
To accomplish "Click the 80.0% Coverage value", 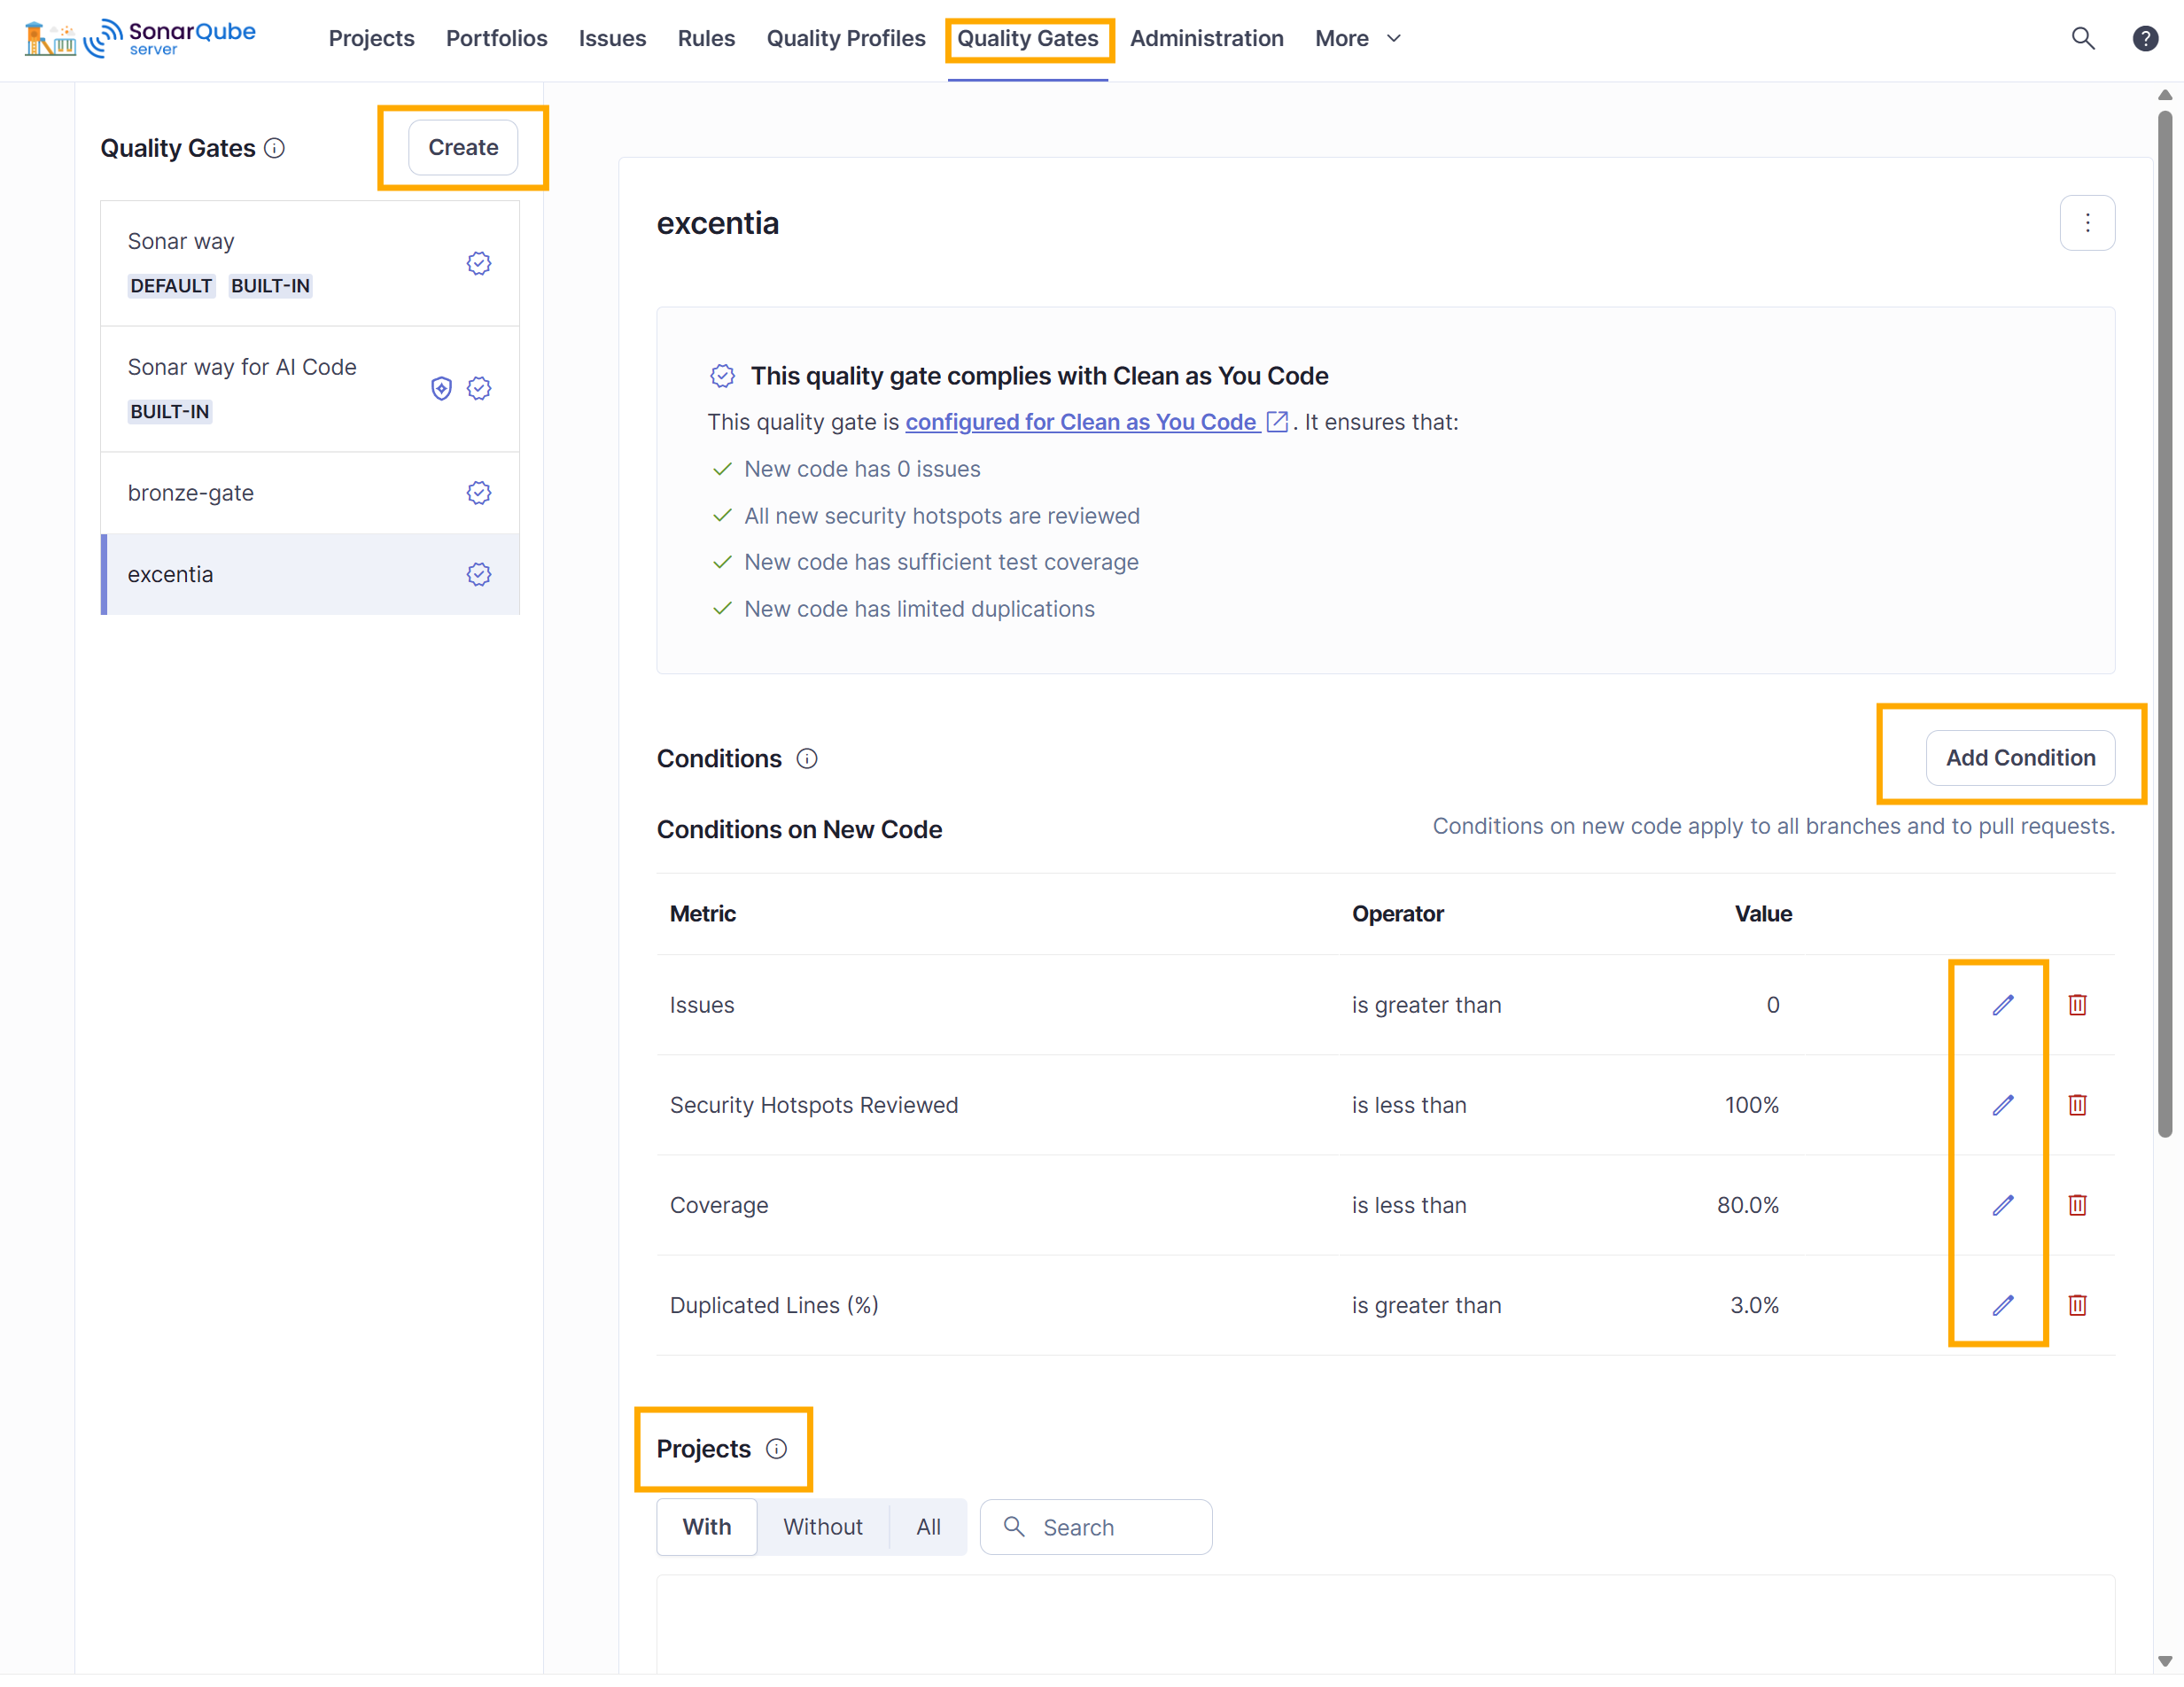I will pos(1748,1205).
